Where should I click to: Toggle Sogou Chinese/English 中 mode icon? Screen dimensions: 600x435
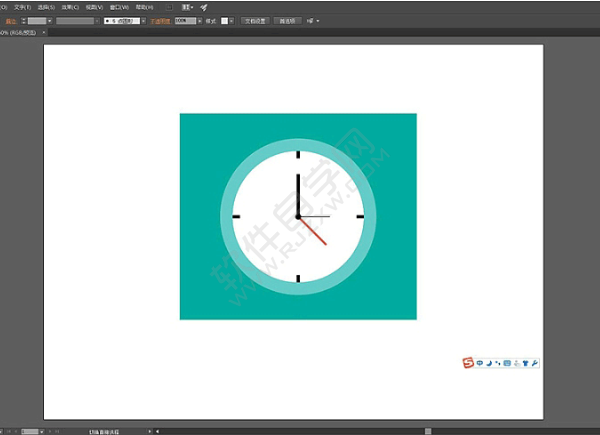pyautogui.click(x=480, y=363)
